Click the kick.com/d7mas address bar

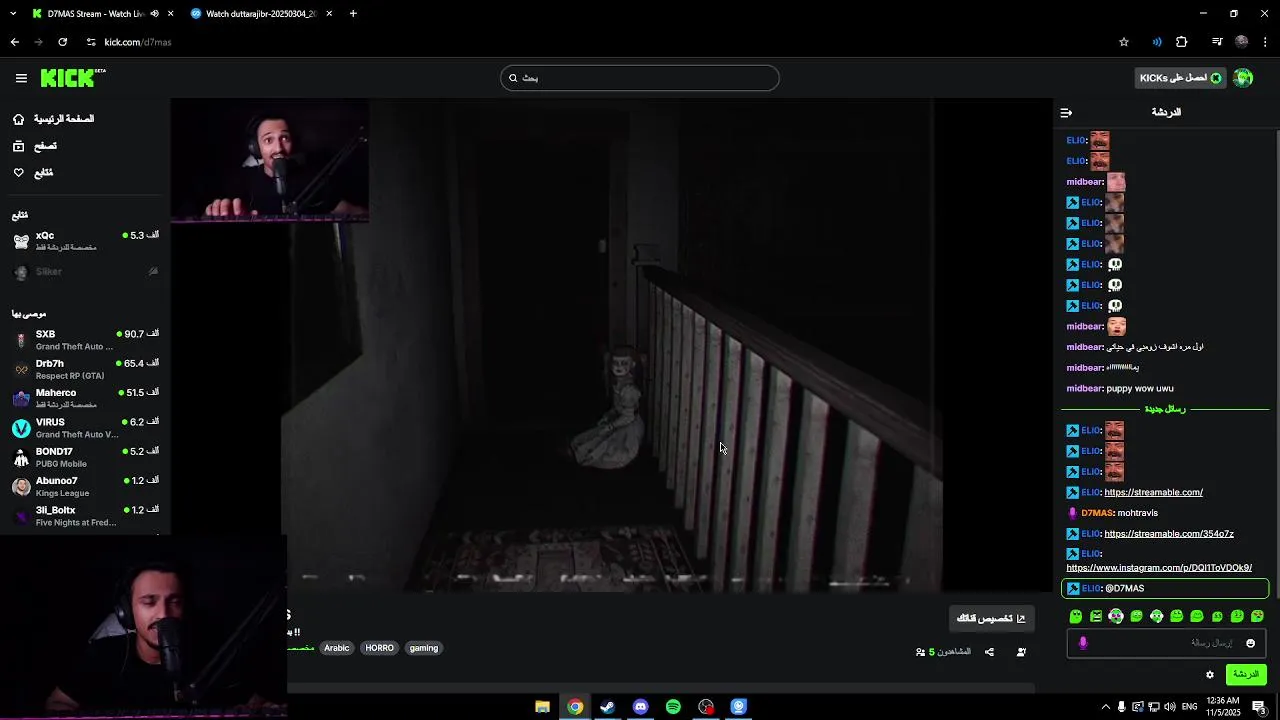coord(138,42)
